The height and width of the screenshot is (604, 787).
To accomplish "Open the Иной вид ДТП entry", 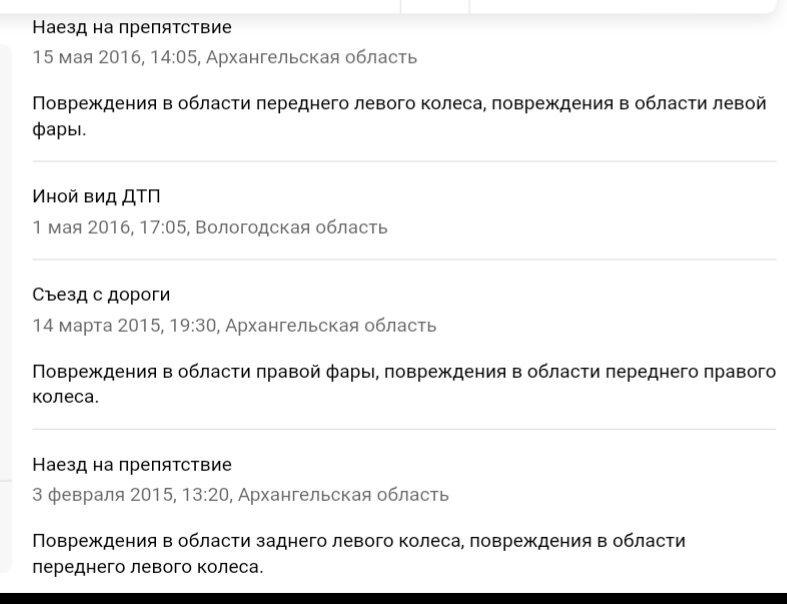I will coord(96,196).
